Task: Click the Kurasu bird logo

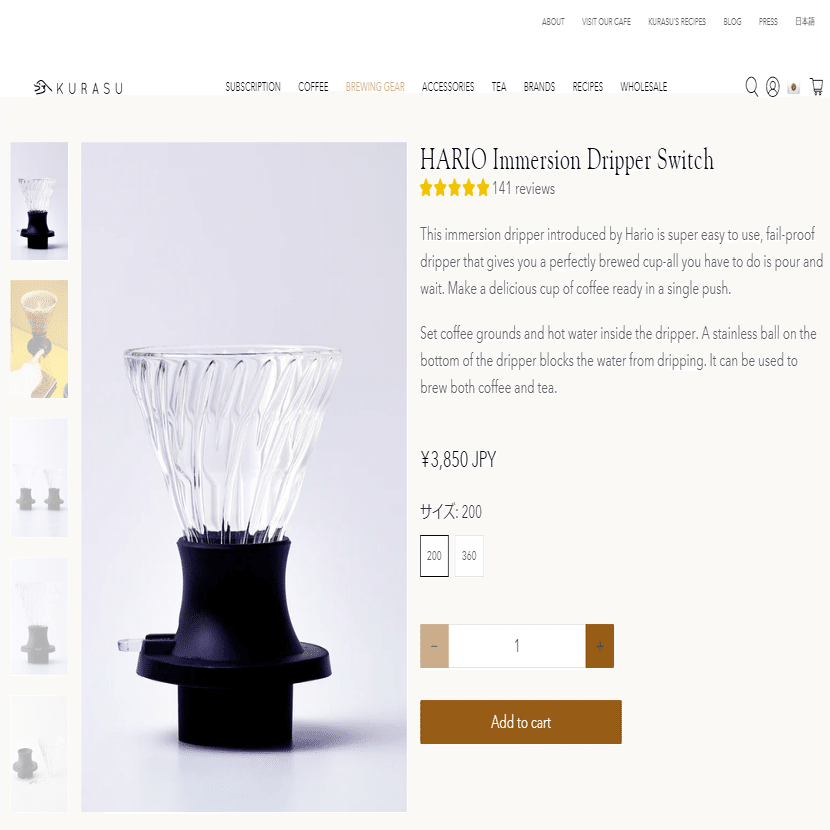Action: click(x=42, y=87)
